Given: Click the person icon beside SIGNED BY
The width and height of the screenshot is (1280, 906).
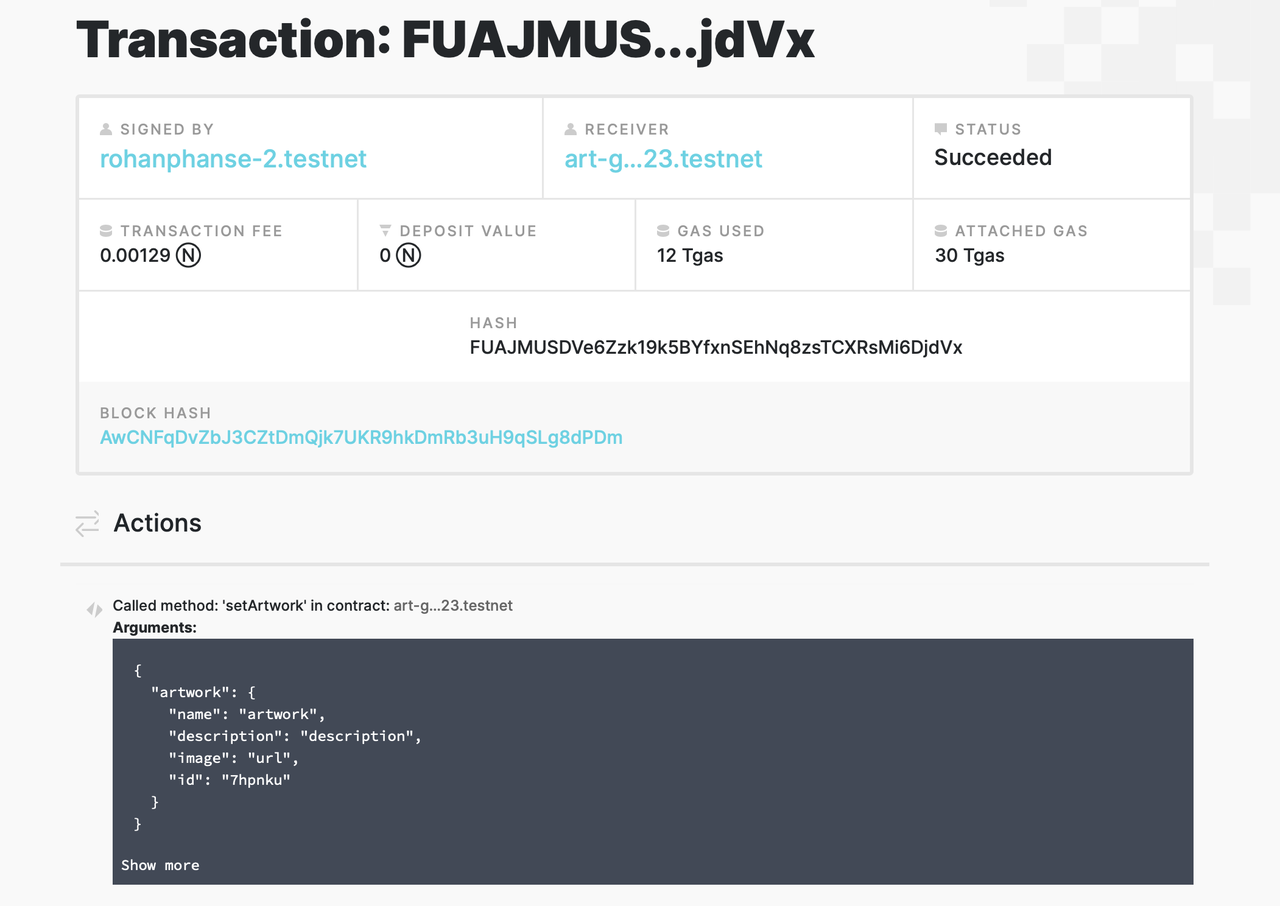Looking at the screenshot, I should point(106,130).
